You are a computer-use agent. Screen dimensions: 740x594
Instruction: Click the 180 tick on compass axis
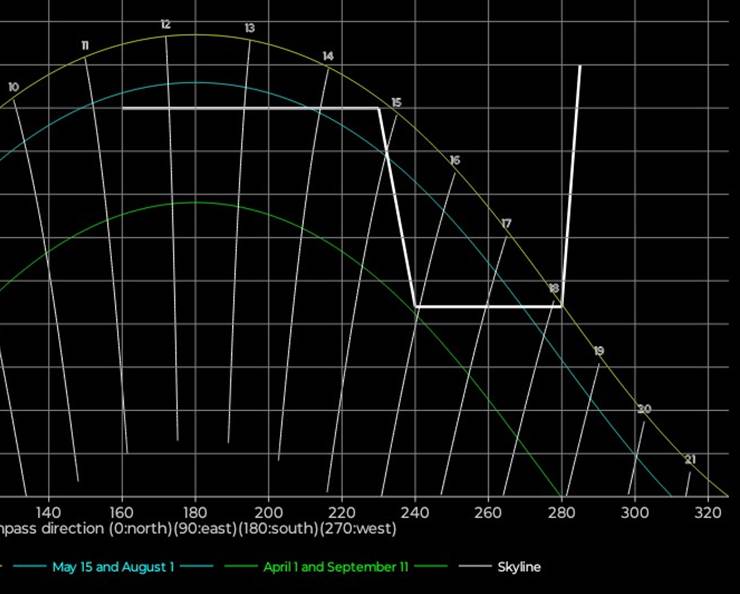(x=194, y=512)
